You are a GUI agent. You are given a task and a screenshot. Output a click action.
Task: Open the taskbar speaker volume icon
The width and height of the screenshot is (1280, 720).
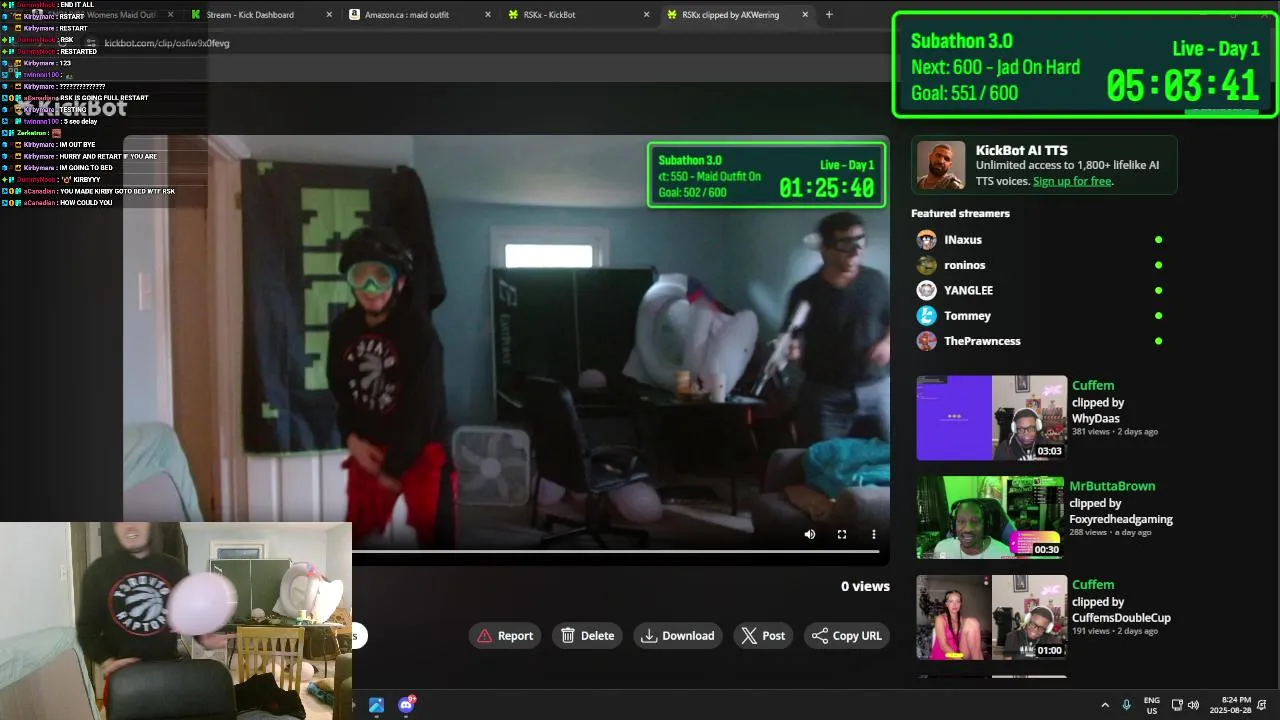(x=1193, y=705)
